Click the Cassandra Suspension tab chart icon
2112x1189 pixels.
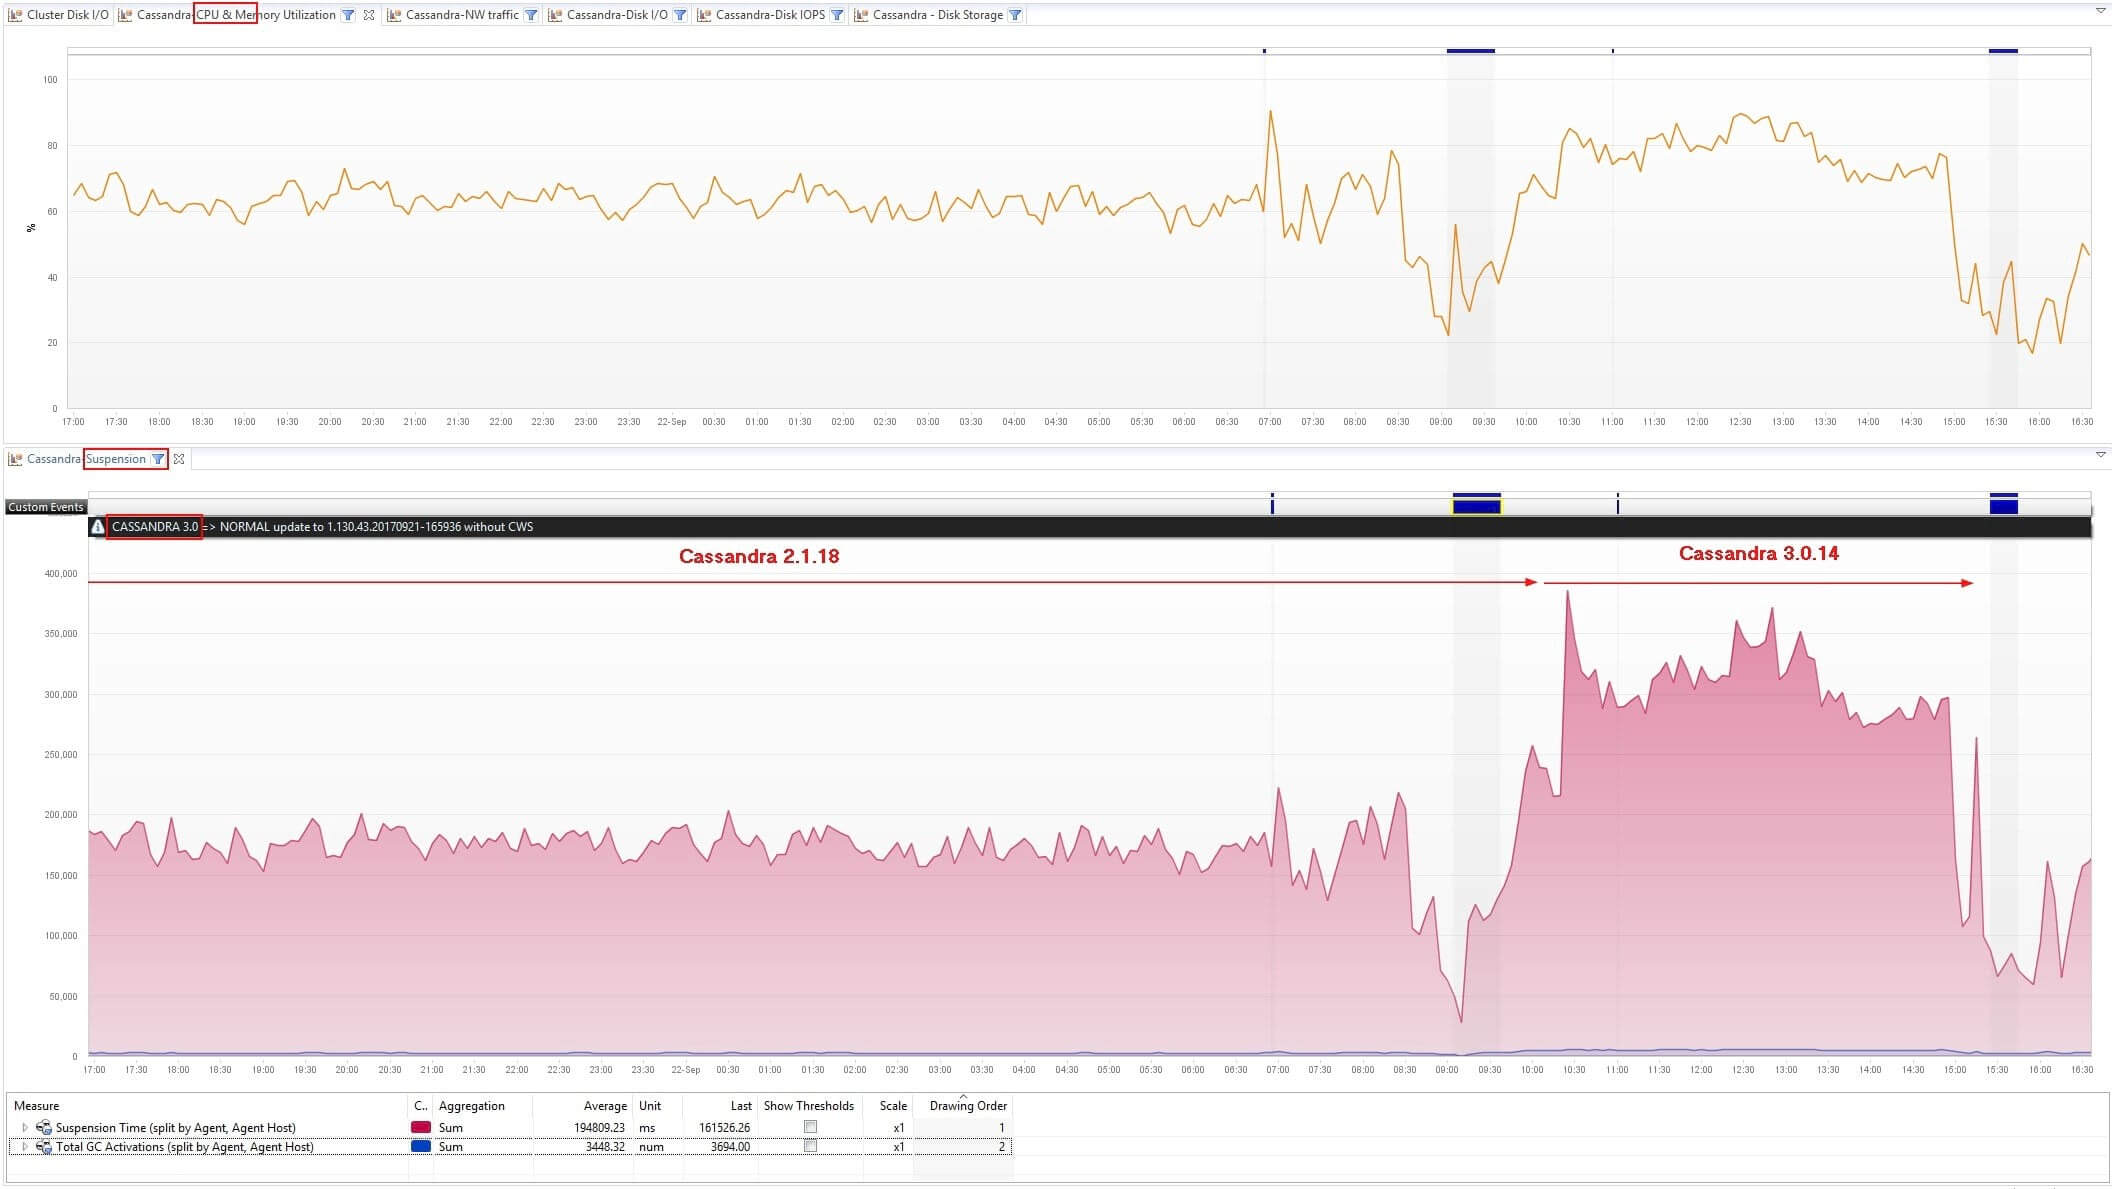15,459
